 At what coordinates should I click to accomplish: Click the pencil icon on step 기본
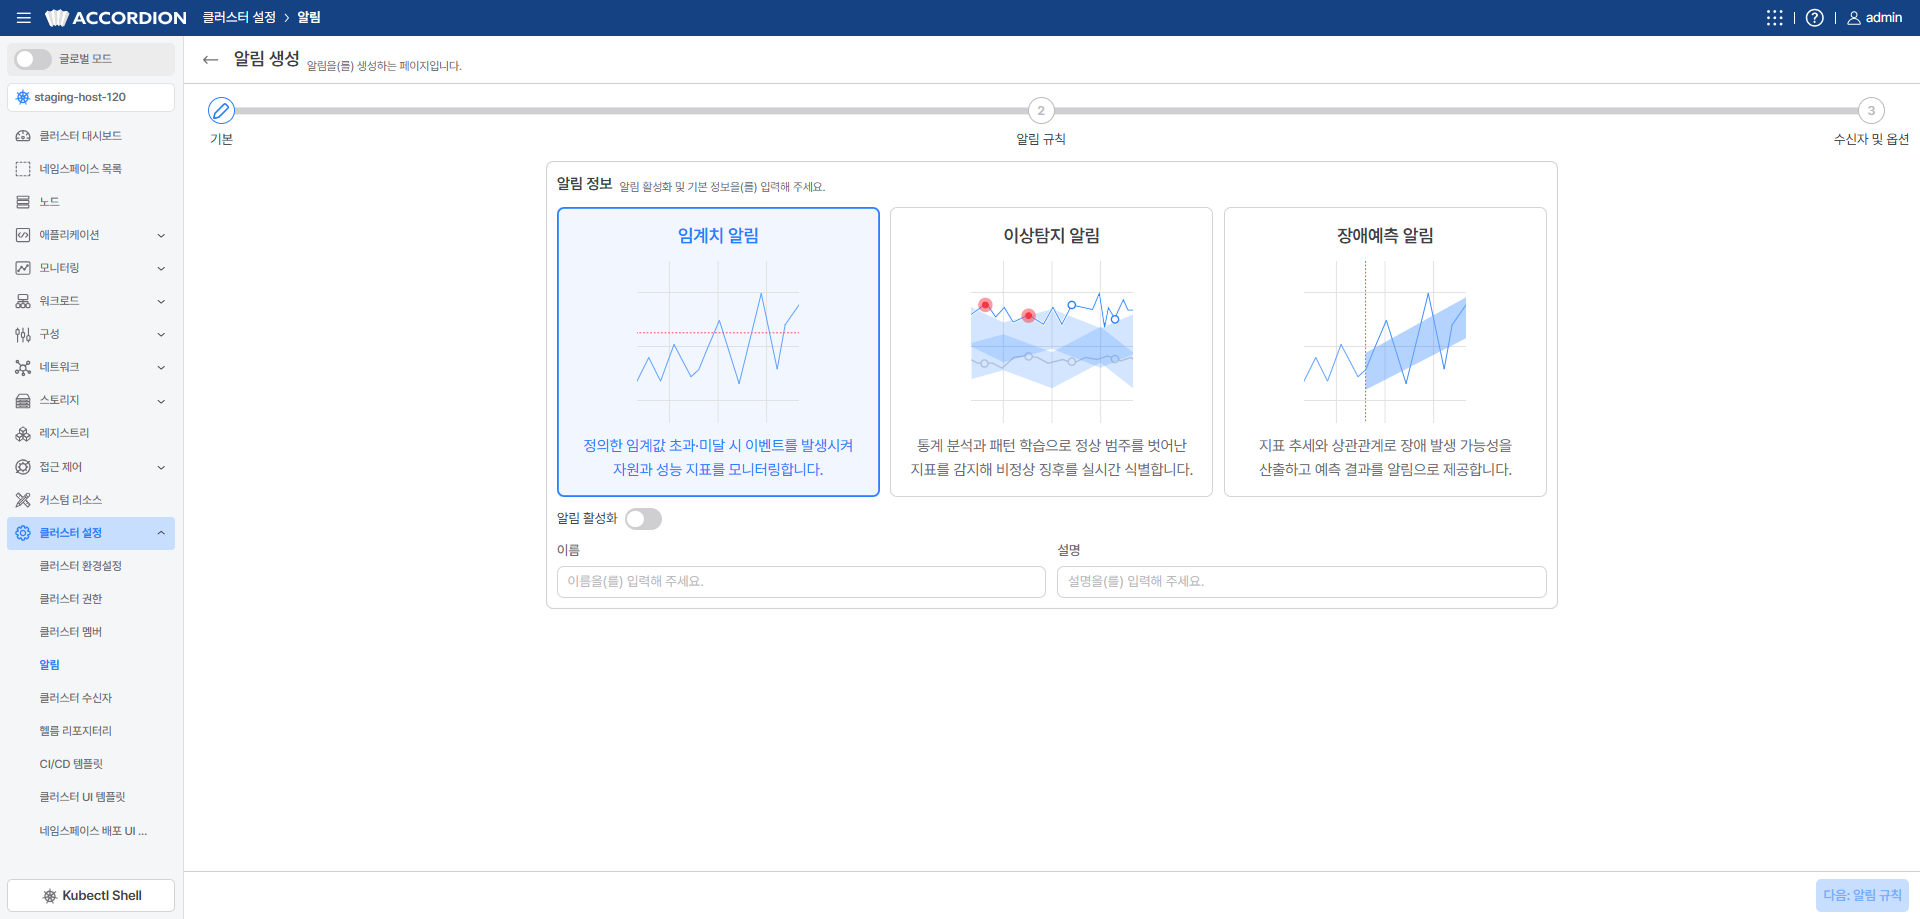tap(221, 110)
